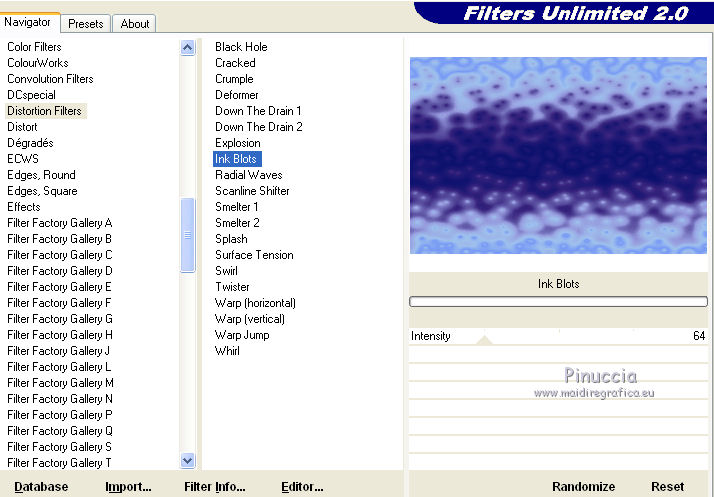
Task: Select Filter Factory Gallery S
Action: pos(59,447)
